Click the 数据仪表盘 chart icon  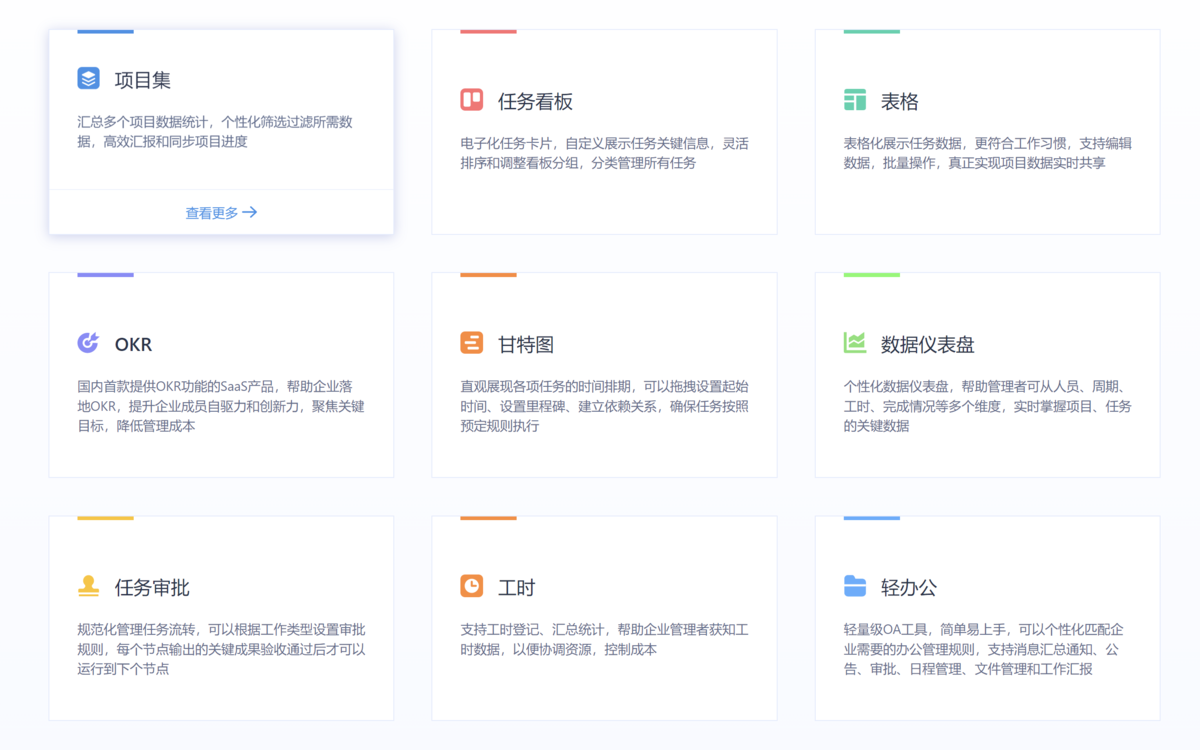coord(854,343)
